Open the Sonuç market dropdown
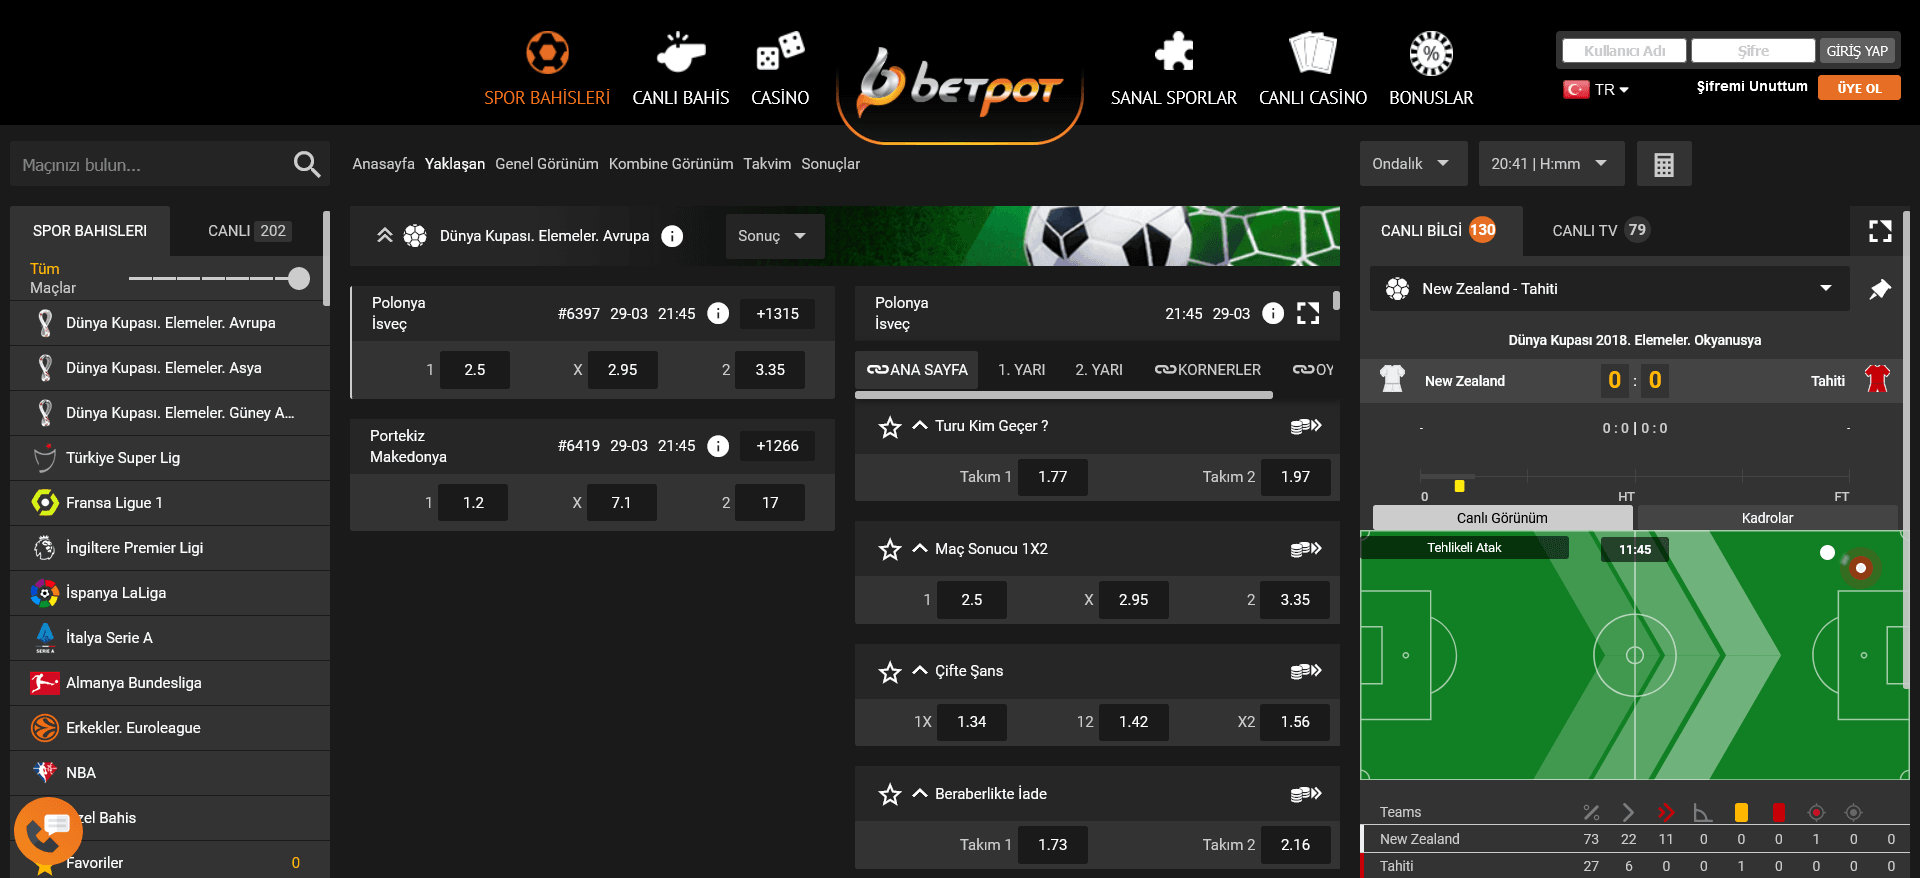Viewport: 1920px width, 878px height. point(773,236)
